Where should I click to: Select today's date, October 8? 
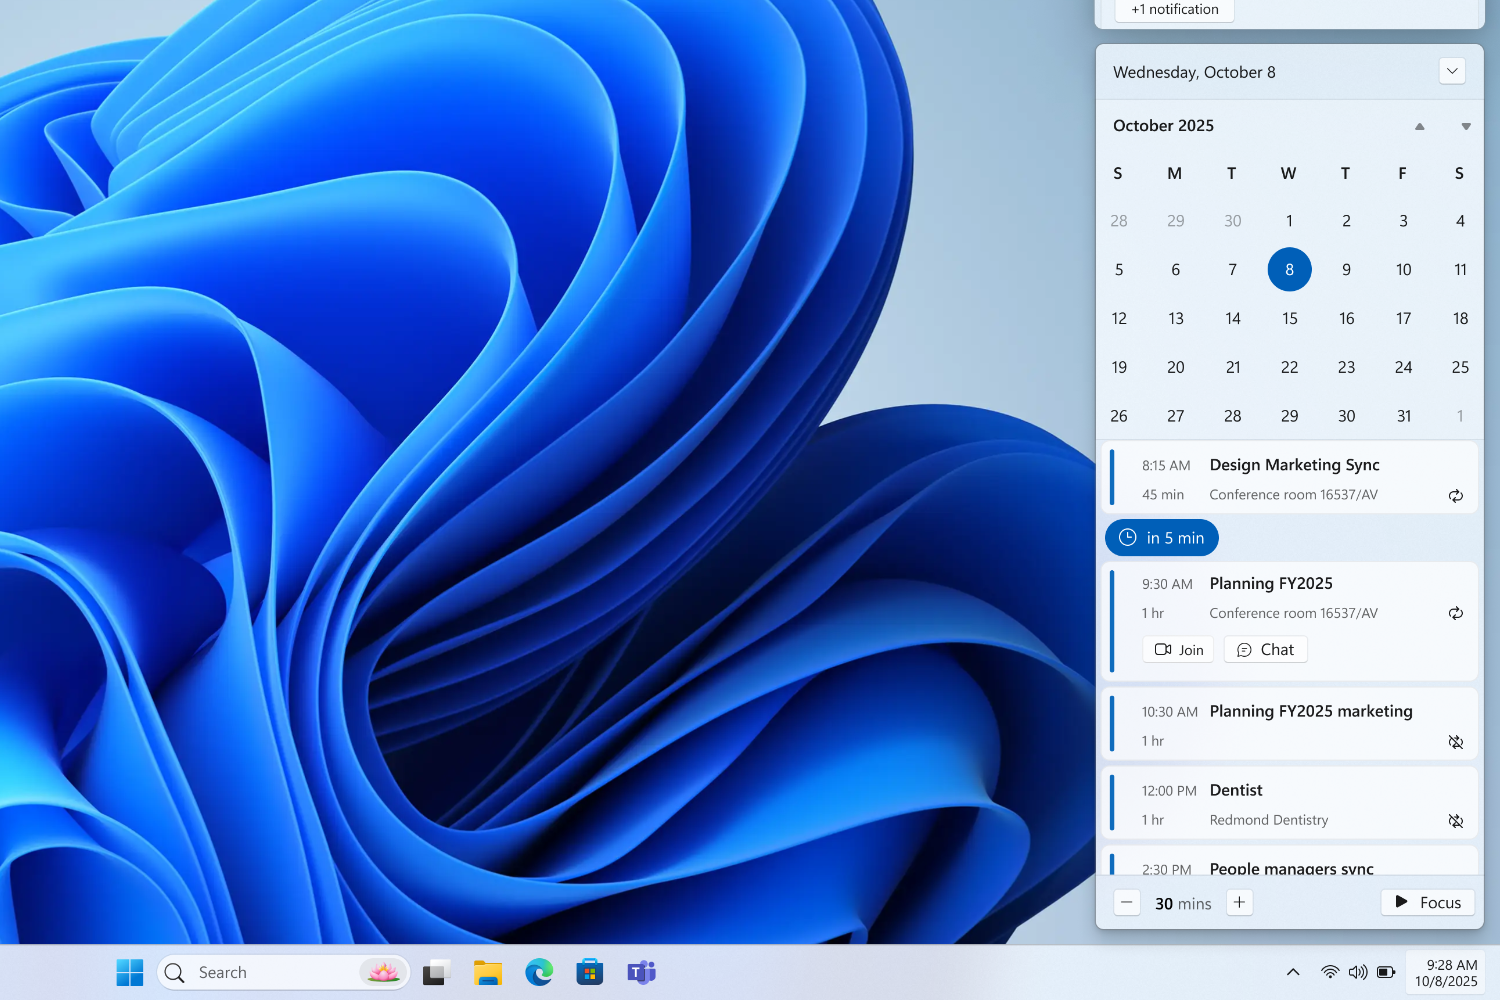coord(1290,270)
